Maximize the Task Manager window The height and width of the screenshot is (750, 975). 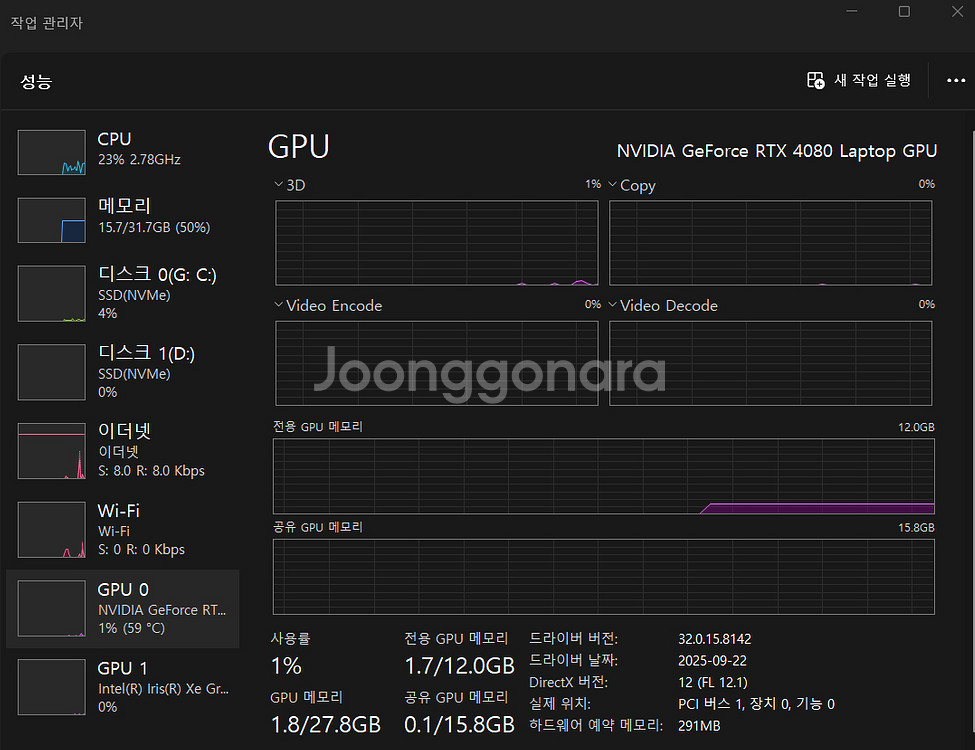click(904, 11)
